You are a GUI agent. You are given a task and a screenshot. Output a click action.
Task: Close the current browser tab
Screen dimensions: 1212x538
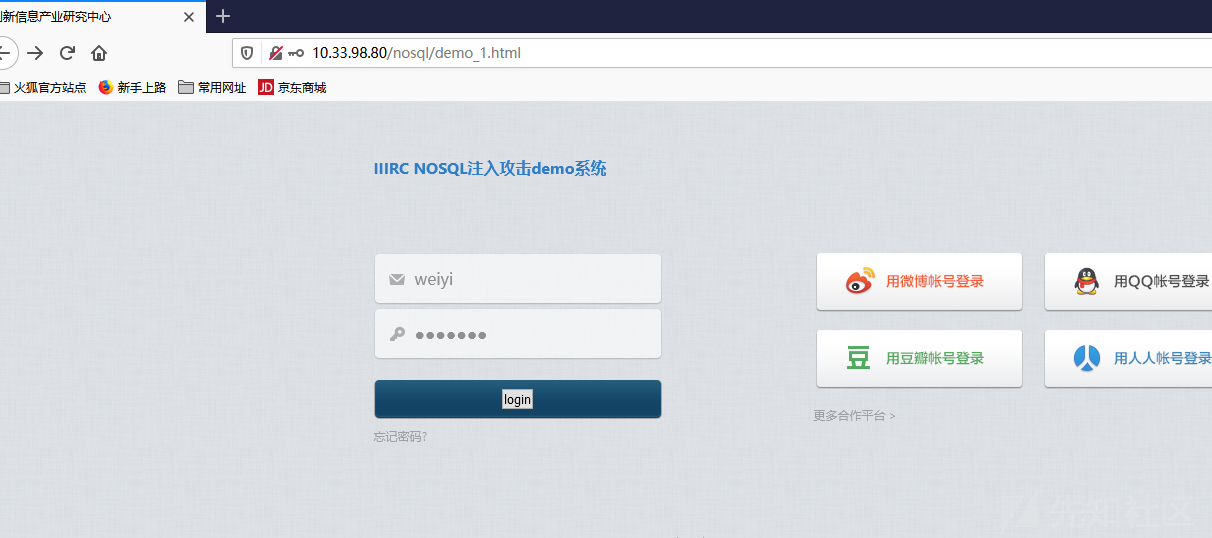coord(189,17)
